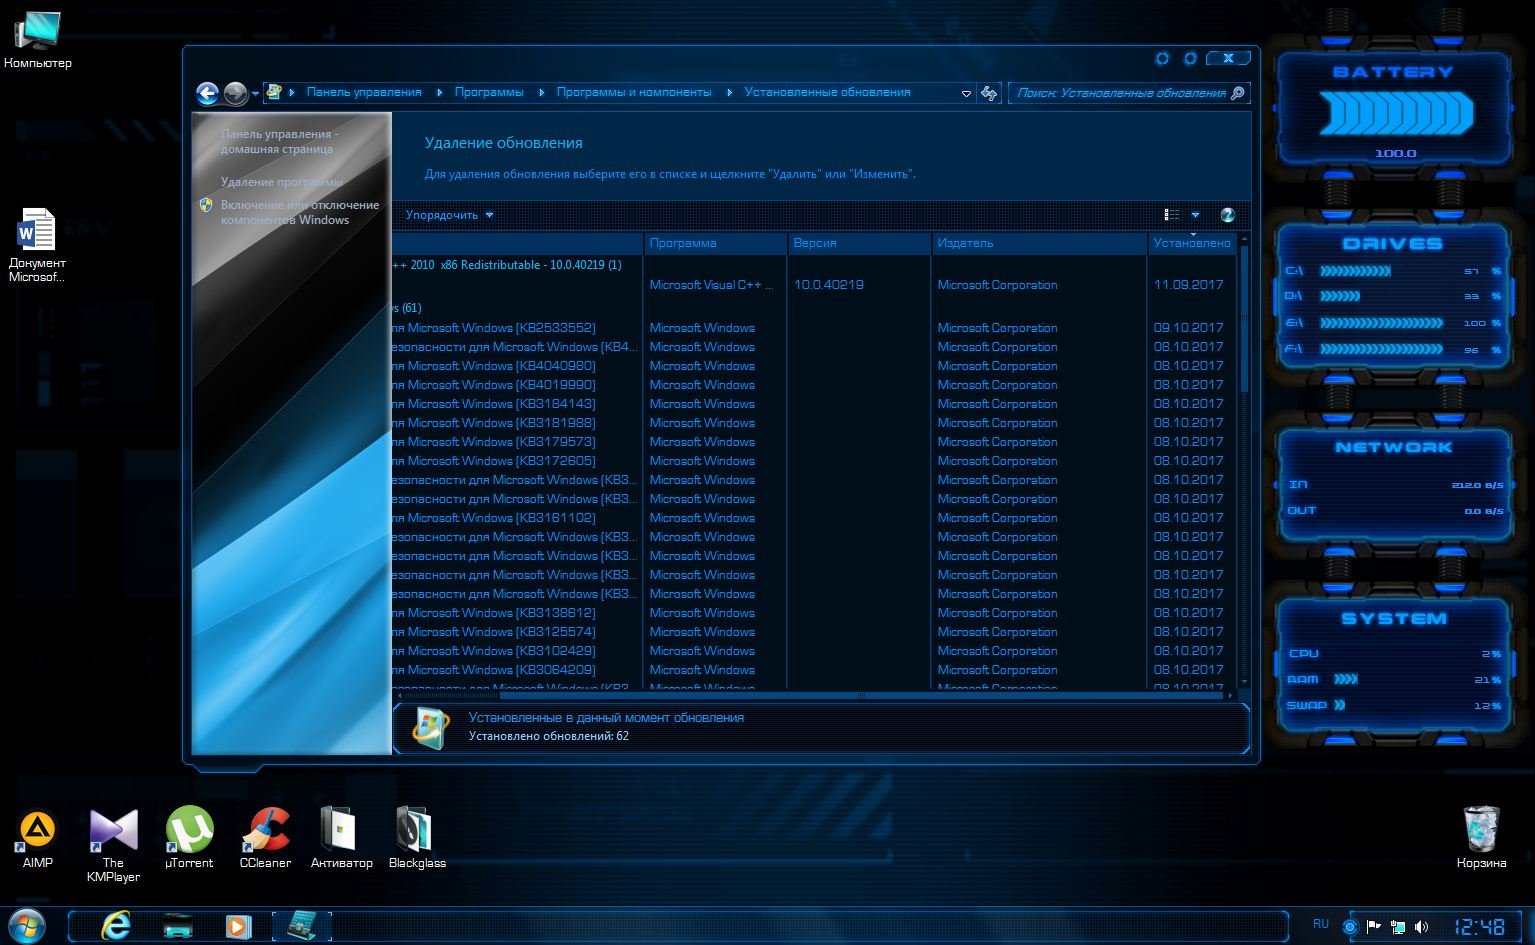Select Установленные обновления breadcrumb
This screenshot has width=1535, height=945.
(827, 92)
